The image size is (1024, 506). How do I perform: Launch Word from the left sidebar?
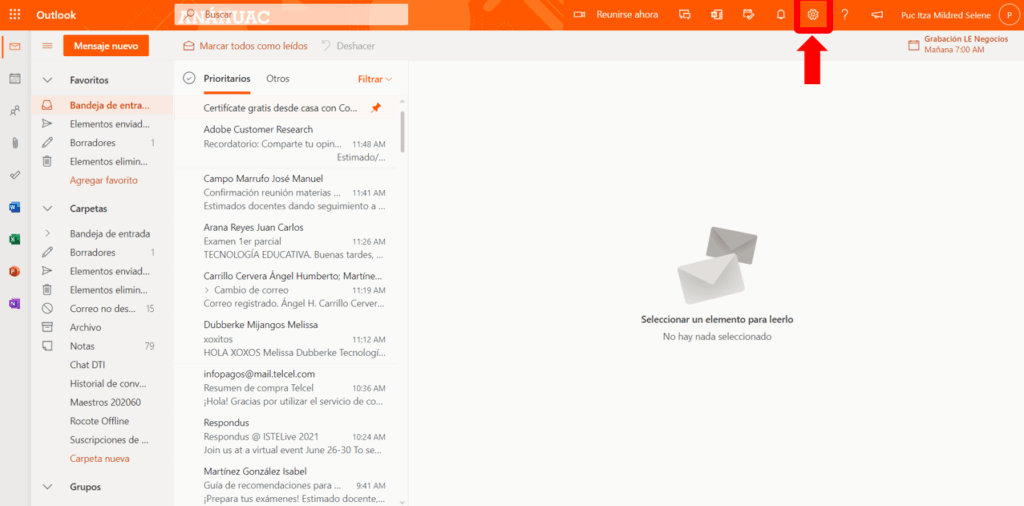pos(15,208)
